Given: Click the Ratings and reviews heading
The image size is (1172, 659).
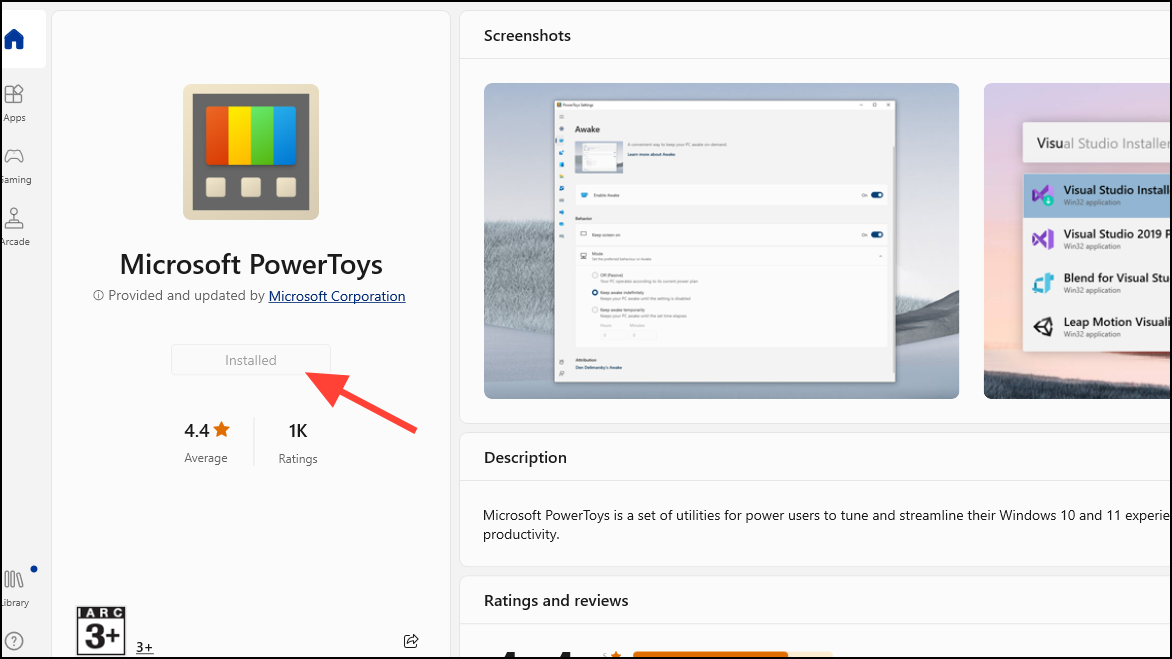Looking at the screenshot, I should 556,601.
